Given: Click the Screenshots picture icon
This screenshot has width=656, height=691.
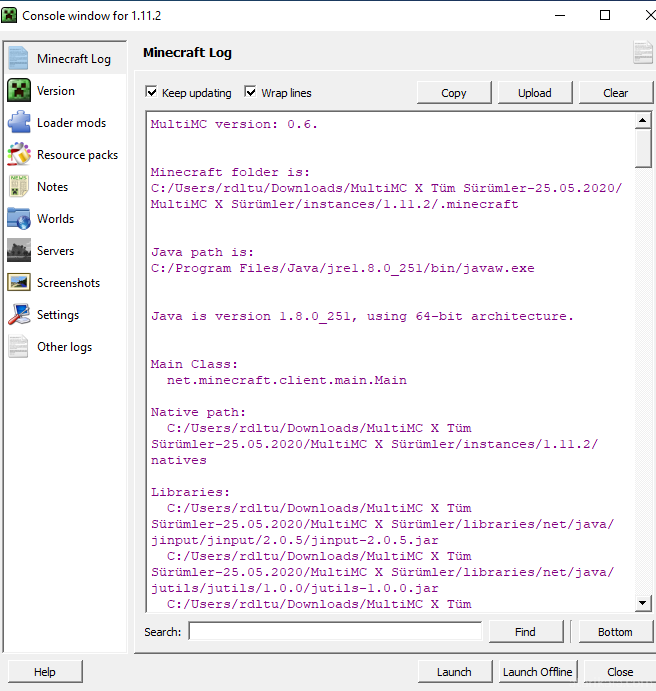Looking at the screenshot, I should (19, 282).
